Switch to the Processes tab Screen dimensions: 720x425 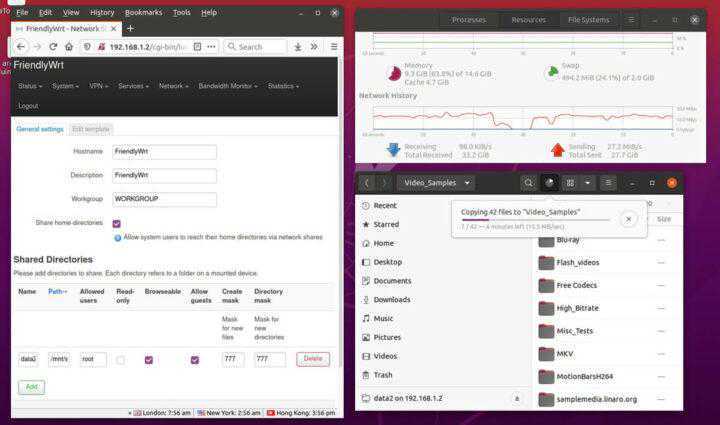[469, 19]
